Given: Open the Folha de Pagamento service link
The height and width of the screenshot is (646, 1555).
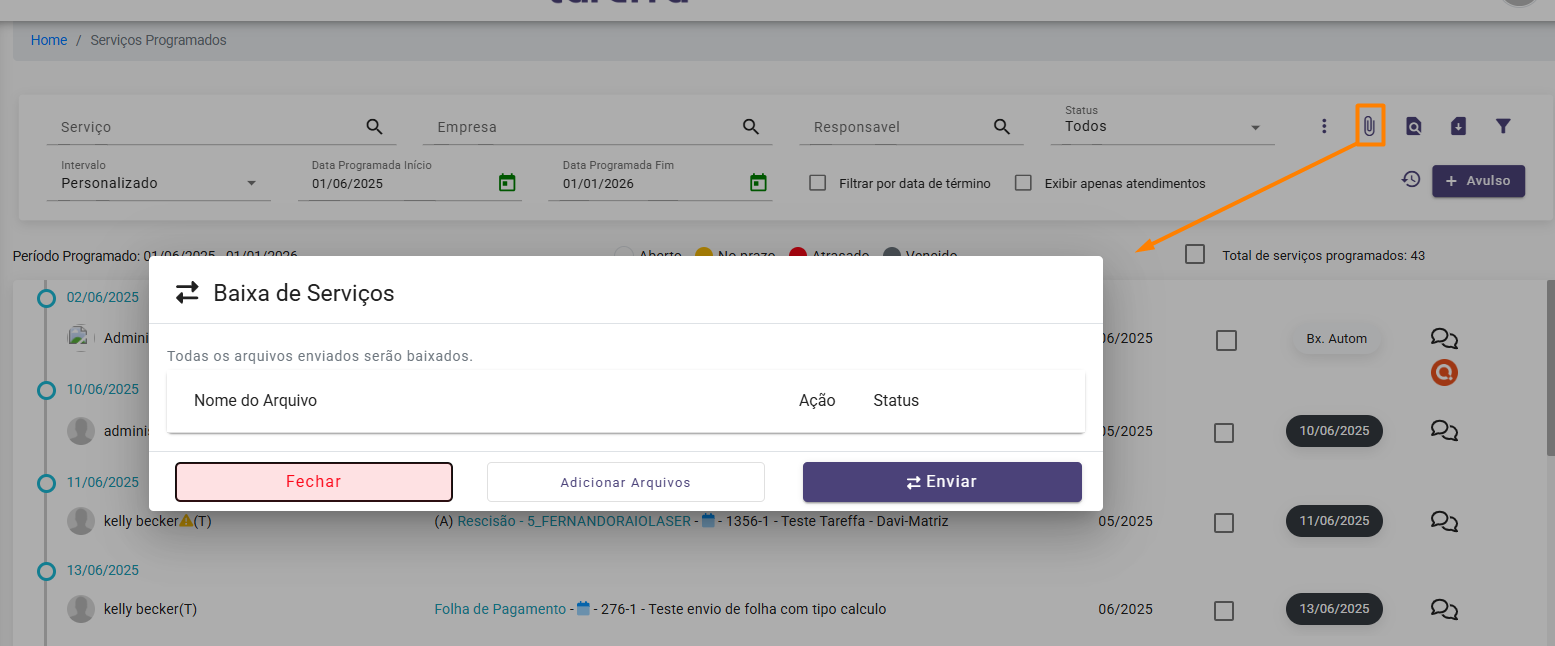Looking at the screenshot, I should tap(499, 609).
